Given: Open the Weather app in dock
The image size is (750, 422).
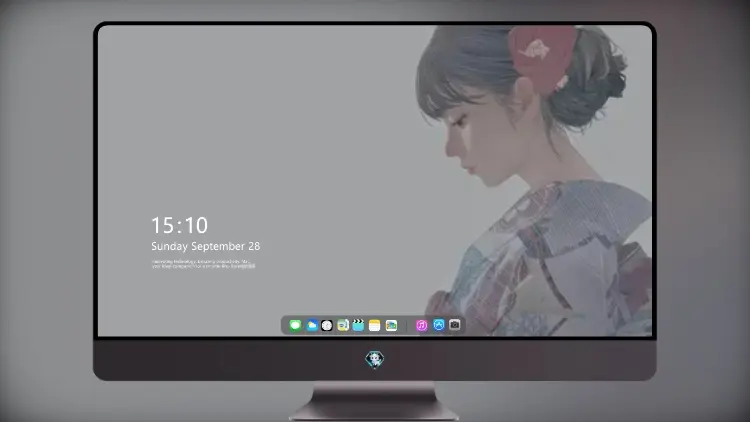Looking at the screenshot, I should coord(311,325).
